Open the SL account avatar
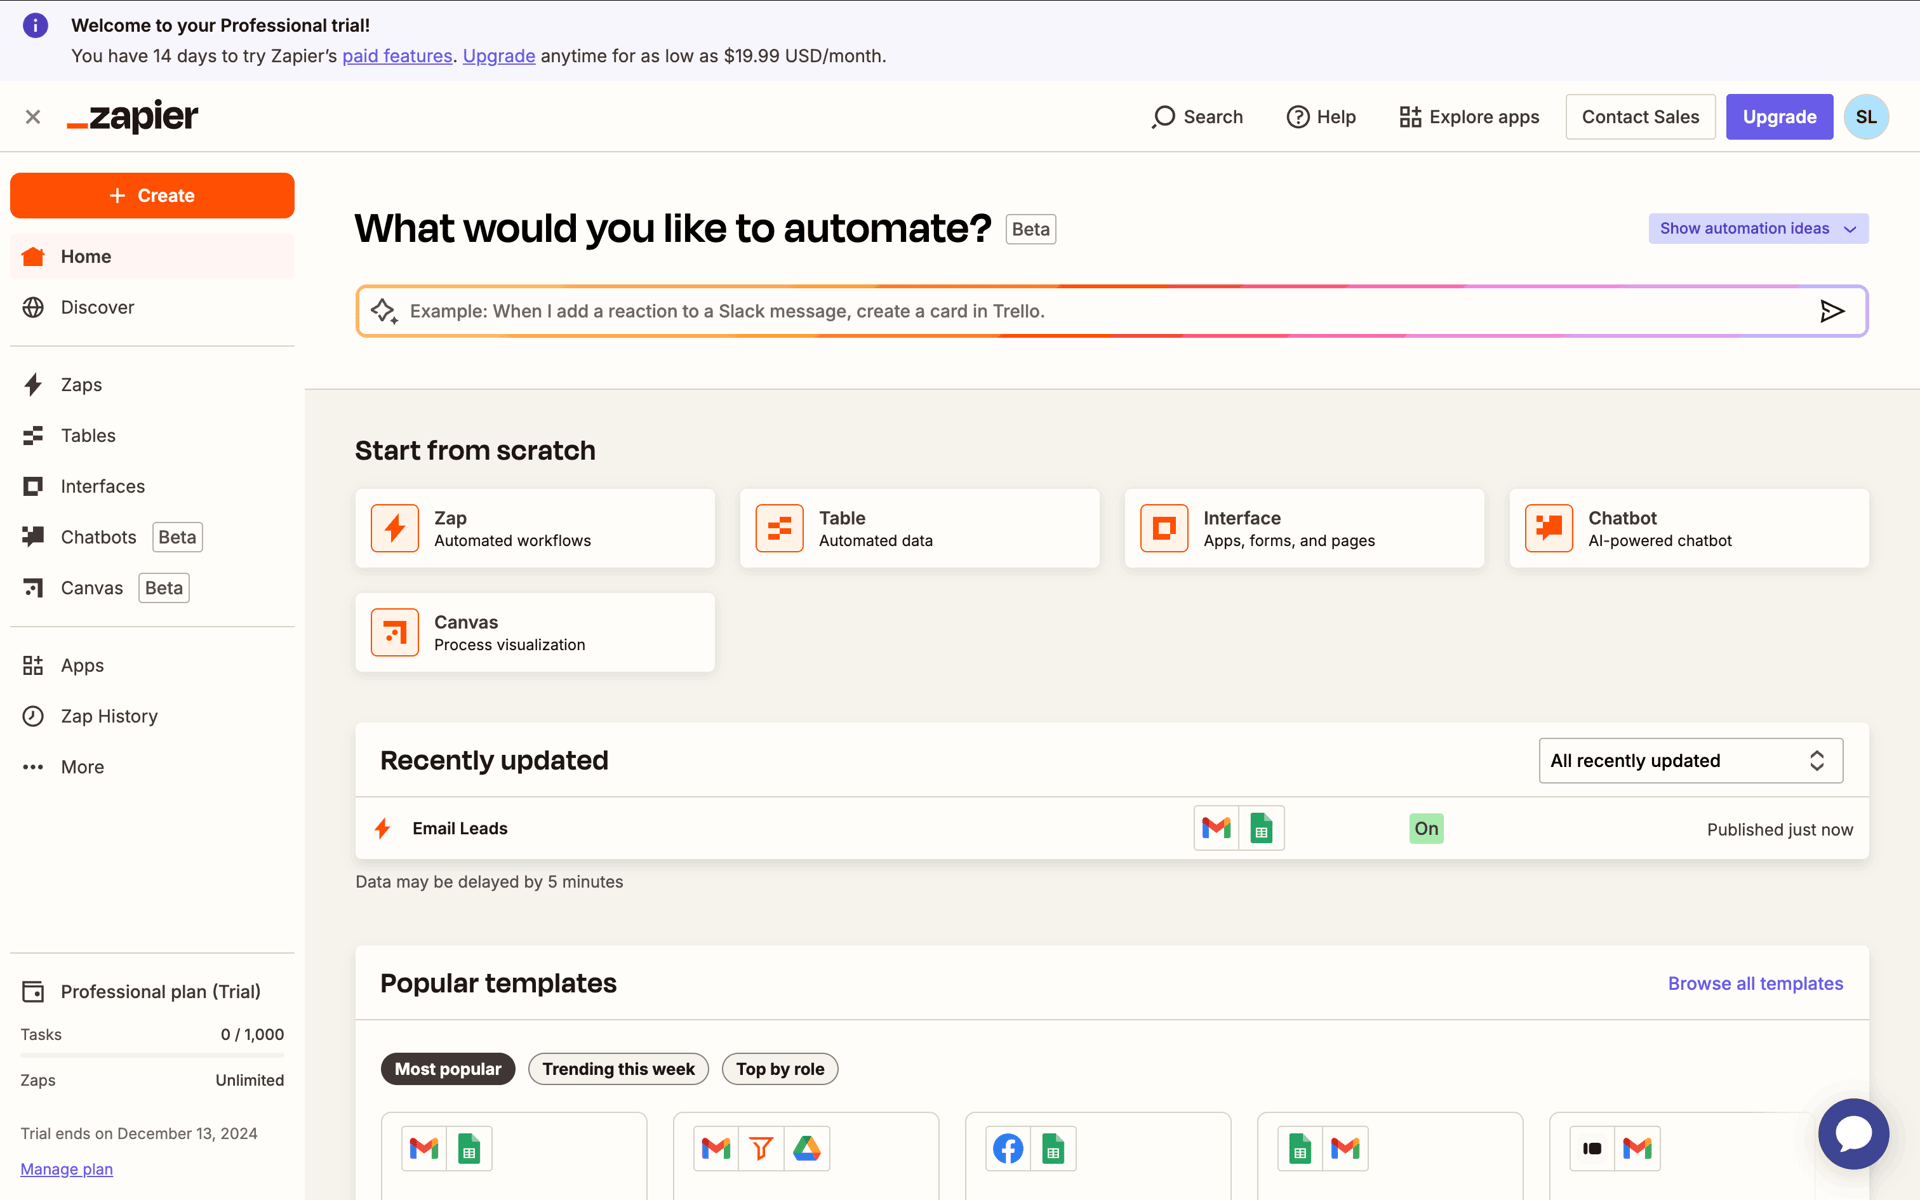The height and width of the screenshot is (1200, 1920). 1866,117
